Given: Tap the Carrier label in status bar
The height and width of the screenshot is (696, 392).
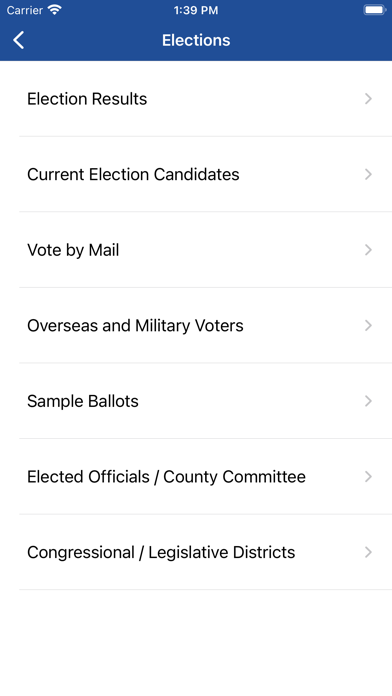Looking at the screenshot, I should coord(24,10).
